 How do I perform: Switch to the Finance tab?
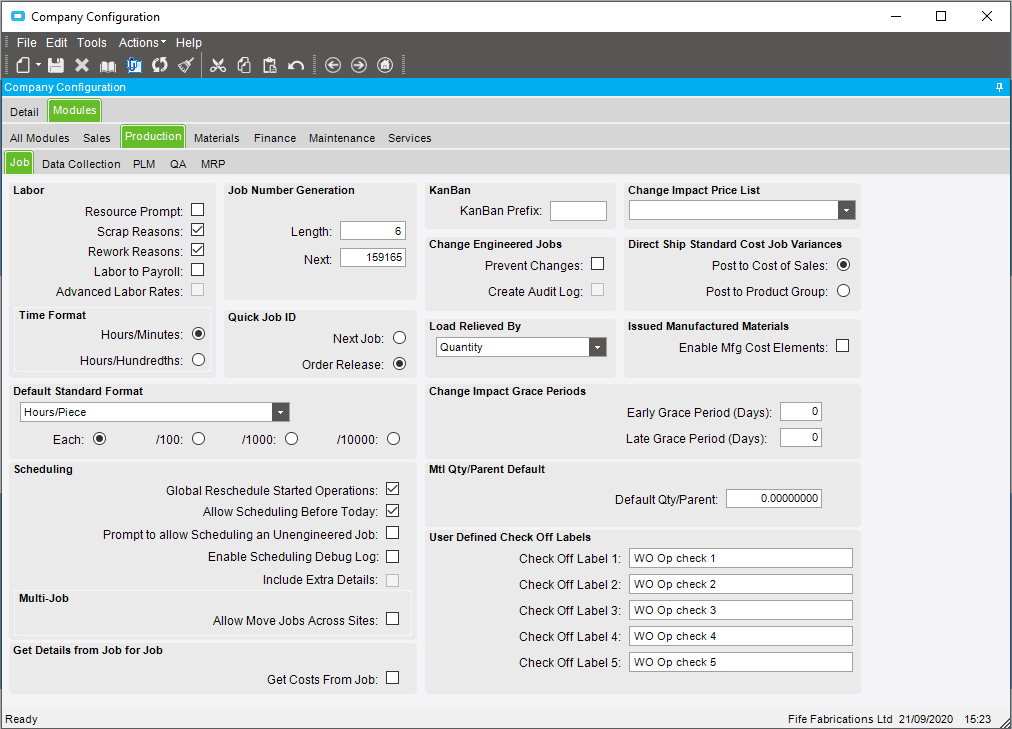coord(275,138)
